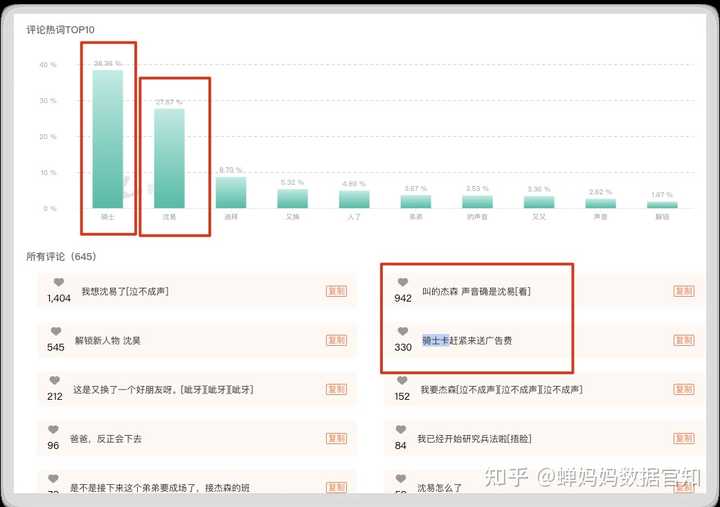Click 复制 for 骑士卡赶紧来送广告费
Image resolution: width=720 pixels, height=507 pixels.
tap(684, 340)
